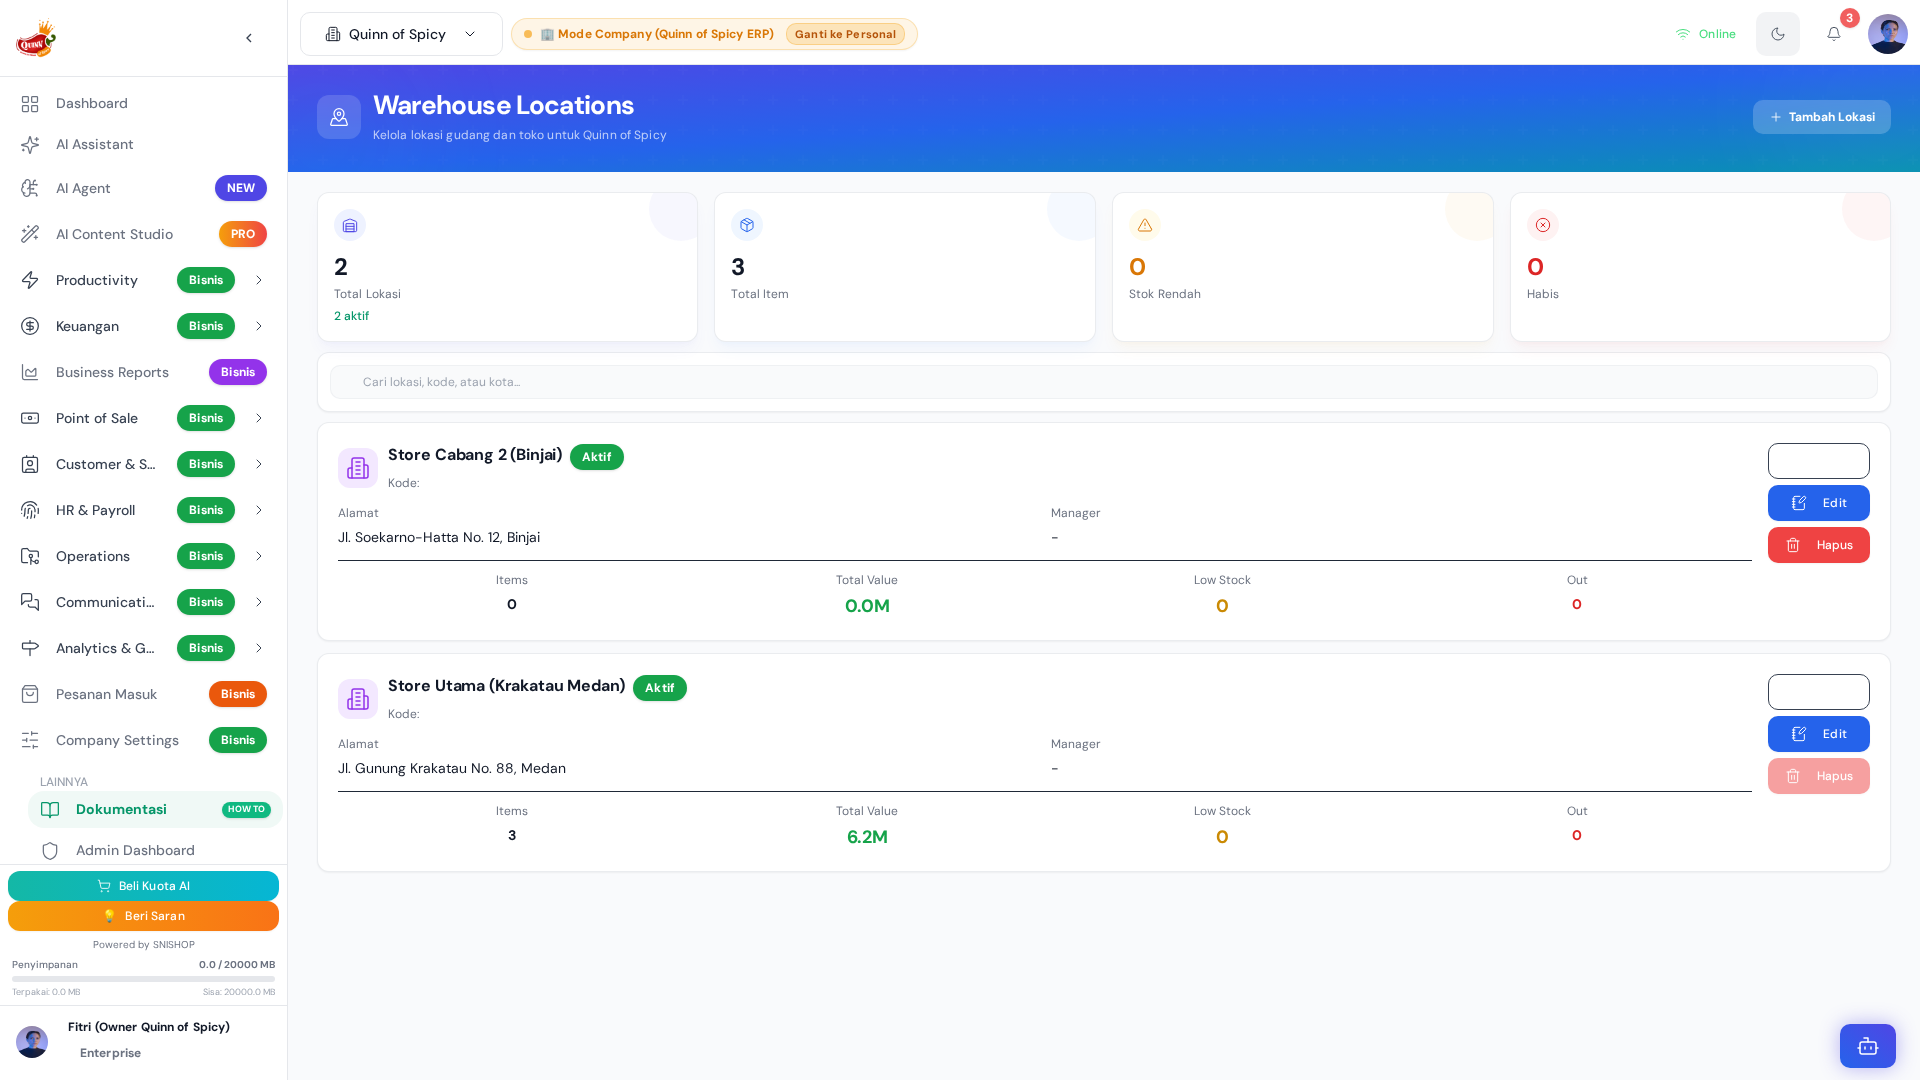Open Quinn of Spicy company dropdown
The height and width of the screenshot is (1080, 1920).
point(401,34)
